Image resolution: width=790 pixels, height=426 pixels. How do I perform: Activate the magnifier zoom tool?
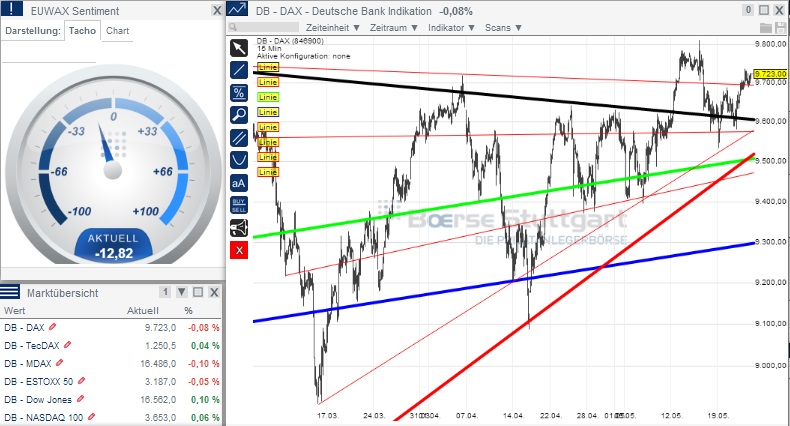(x=239, y=115)
